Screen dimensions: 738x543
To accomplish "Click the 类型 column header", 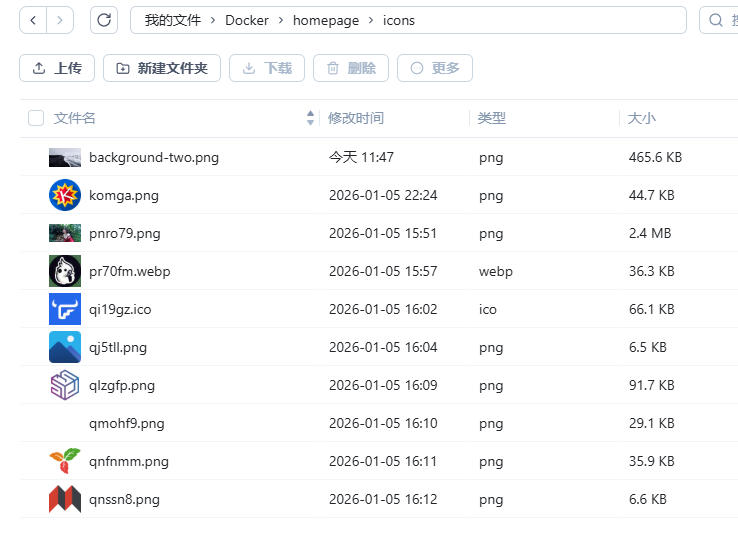I will tap(491, 118).
